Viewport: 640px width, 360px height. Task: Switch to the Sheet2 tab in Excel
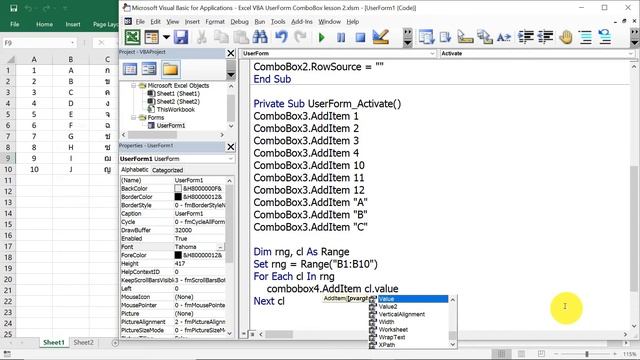(x=84, y=343)
